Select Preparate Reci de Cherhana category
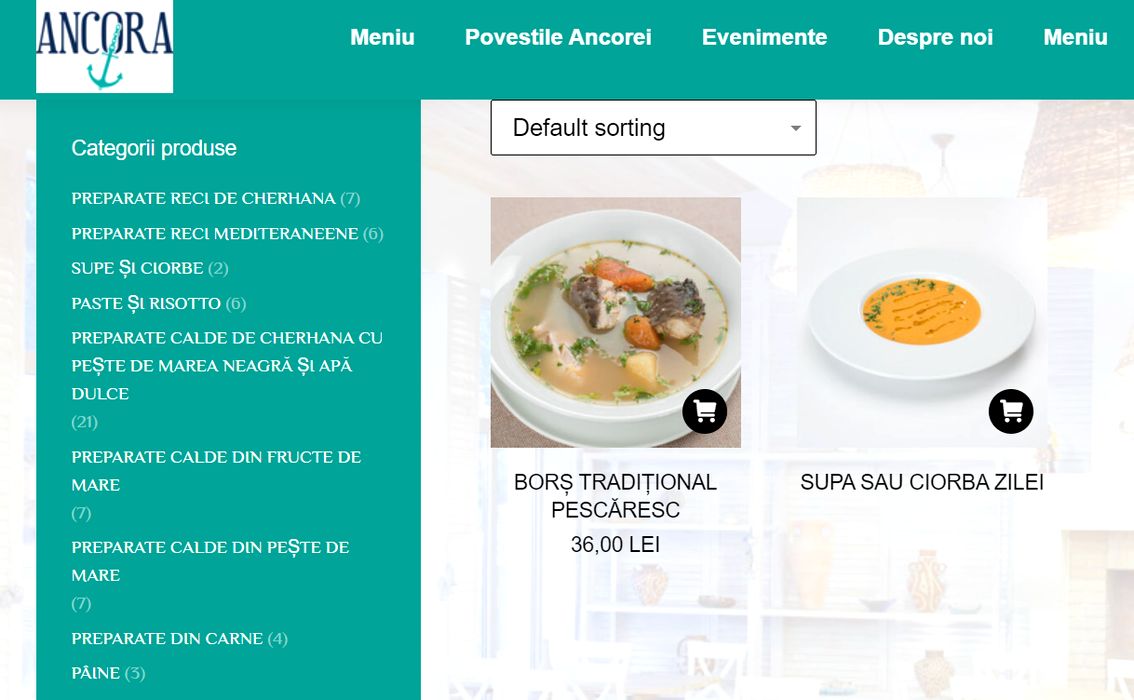1134x700 pixels. point(203,198)
